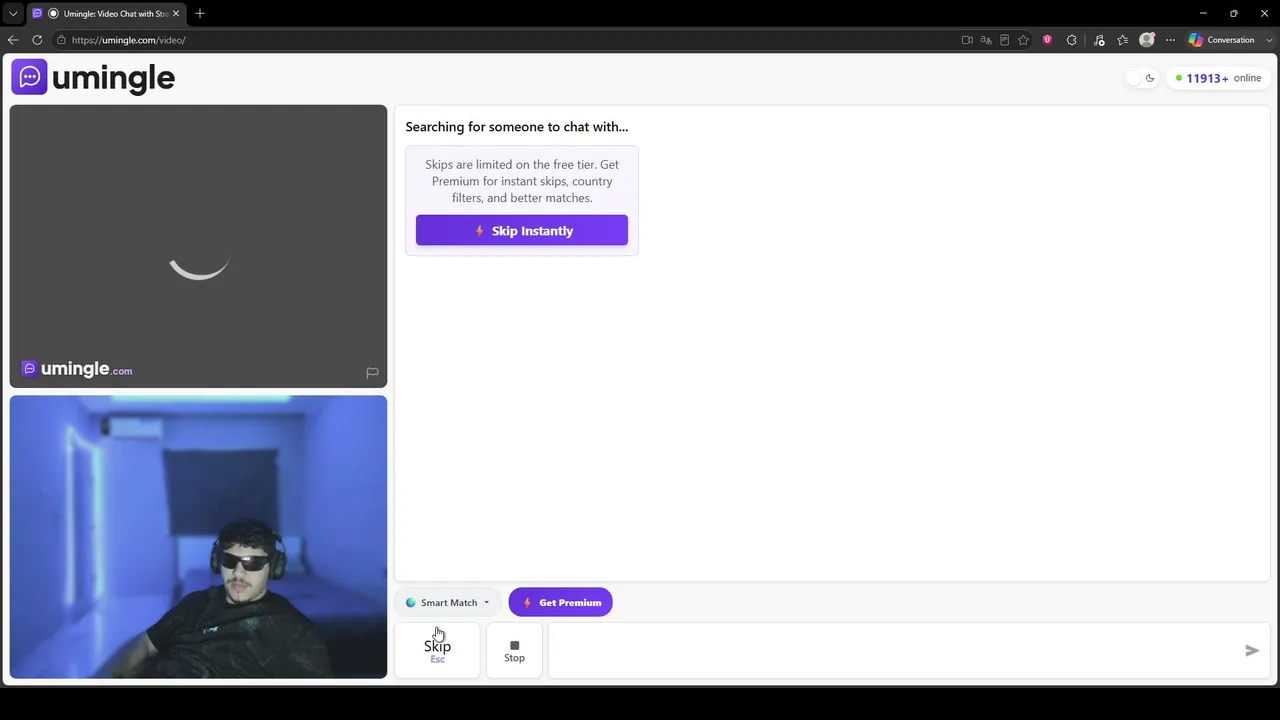Select the Umingle Video Chat tab
The height and width of the screenshot is (720, 1280).
coord(105,13)
